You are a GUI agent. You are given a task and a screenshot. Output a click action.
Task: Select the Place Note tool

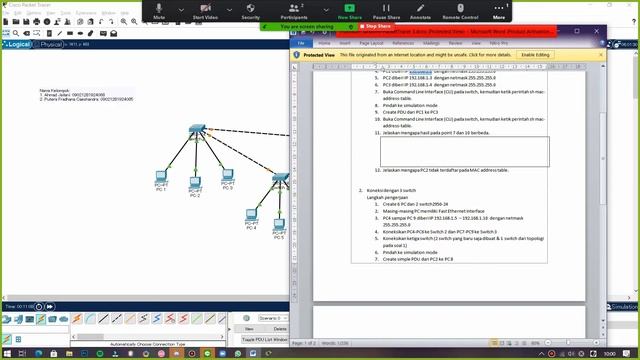pos(49,33)
